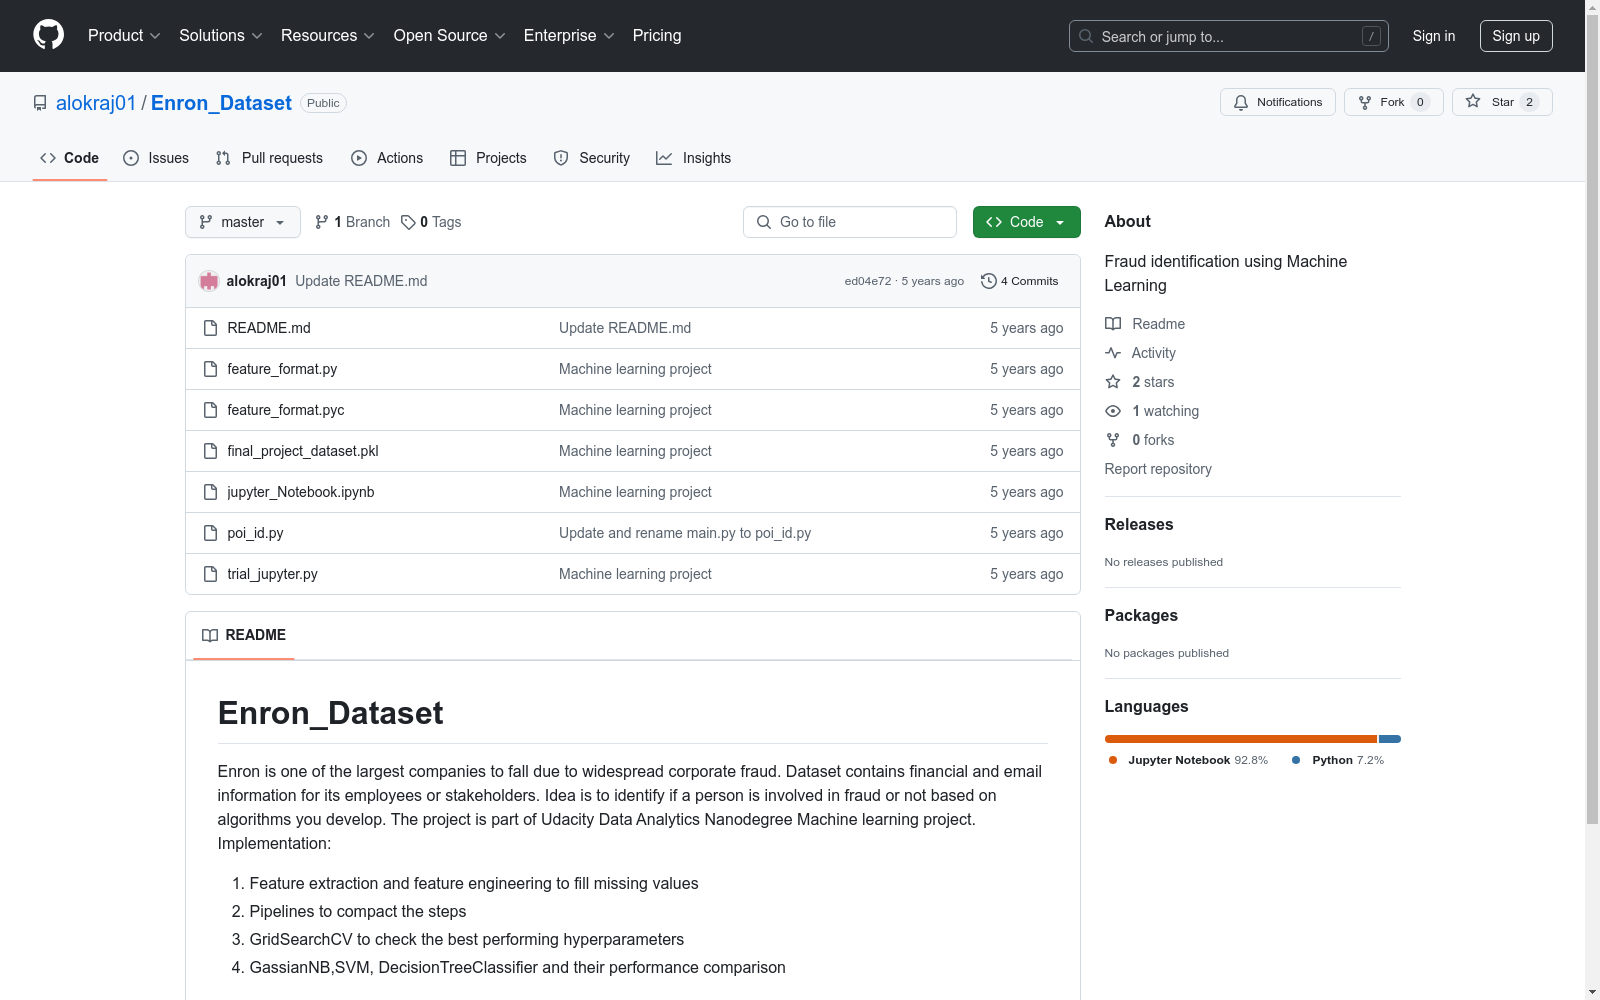Click the file icon beside feature_format.py
This screenshot has height=1000, width=1600.
click(x=210, y=369)
